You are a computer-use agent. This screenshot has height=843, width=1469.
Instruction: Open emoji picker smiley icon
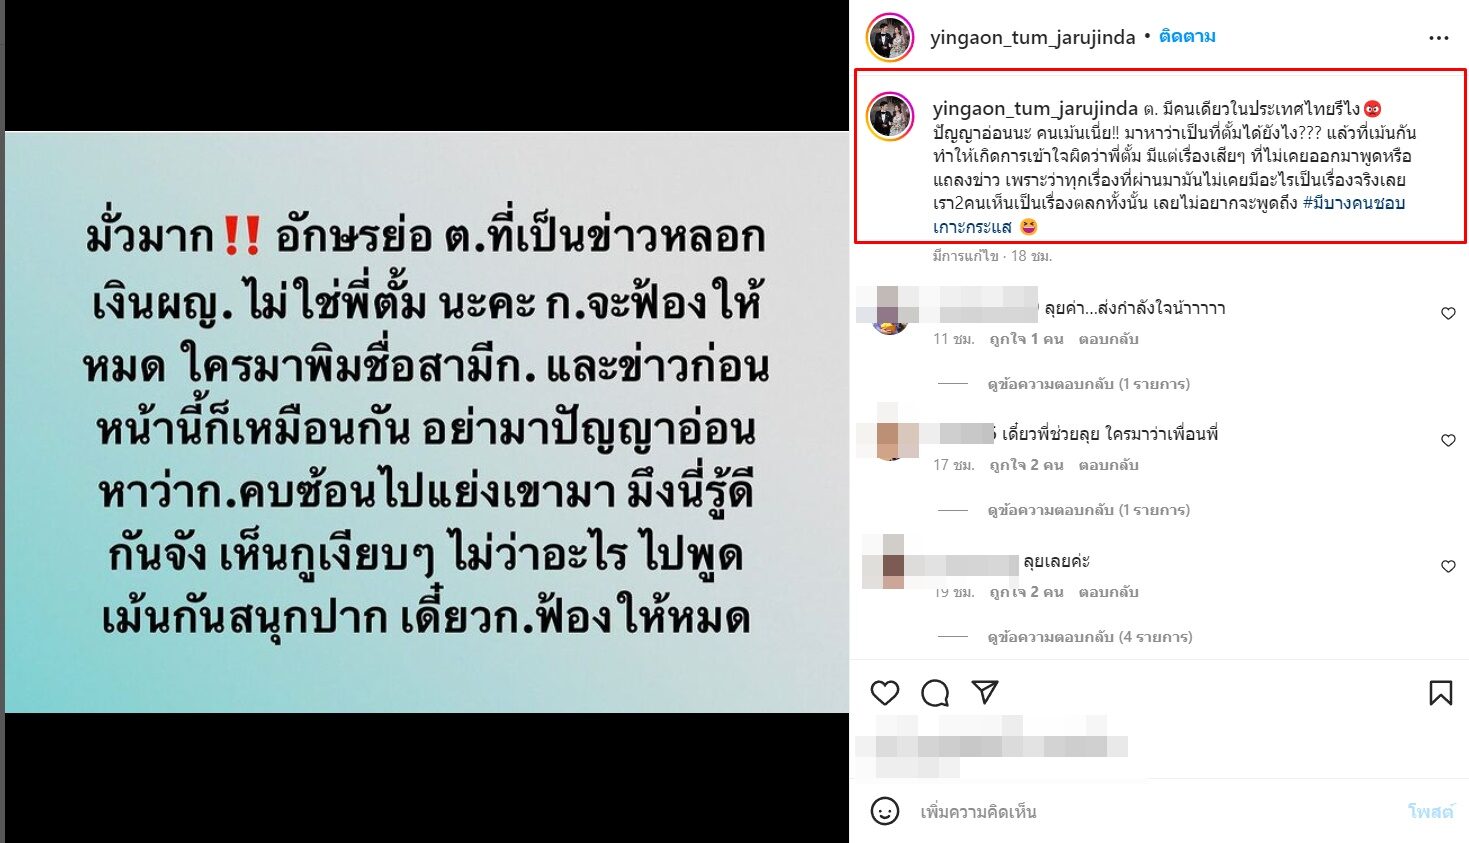[884, 811]
